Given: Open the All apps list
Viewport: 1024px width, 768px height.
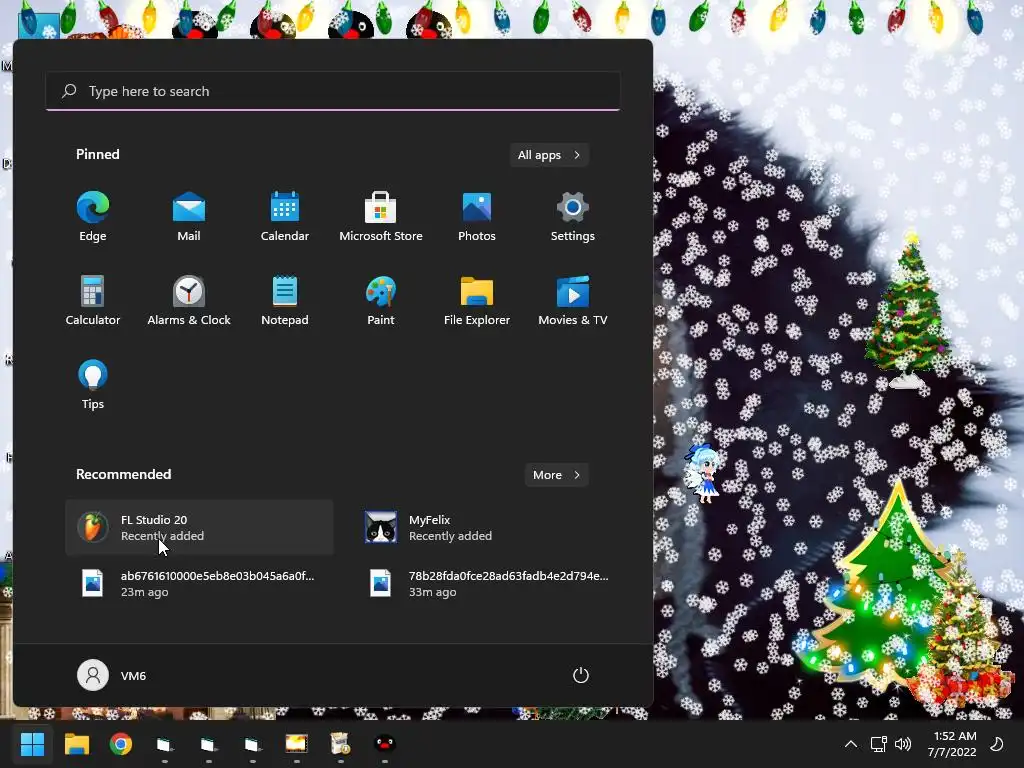Looking at the screenshot, I should click(549, 155).
